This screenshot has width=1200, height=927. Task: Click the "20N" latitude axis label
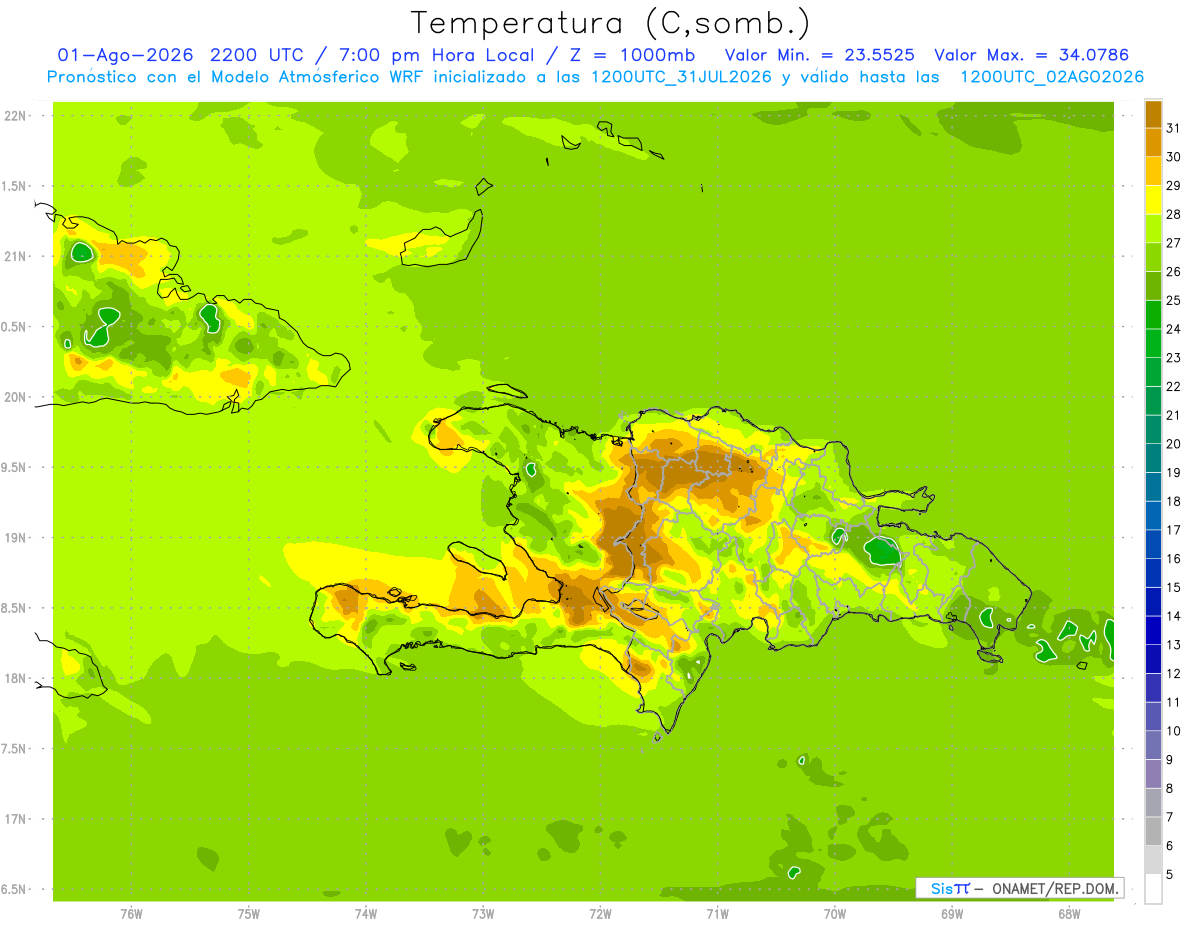(x=14, y=397)
